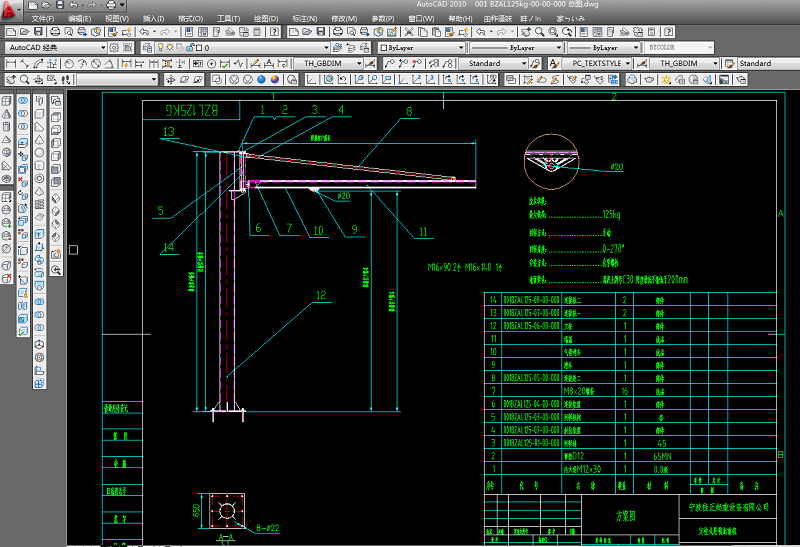The width and height of the screenshot is (800, 547).
Task: Open the Text Style icon beside PC_TEXTSTYLE
Action: tap(554, 63)
